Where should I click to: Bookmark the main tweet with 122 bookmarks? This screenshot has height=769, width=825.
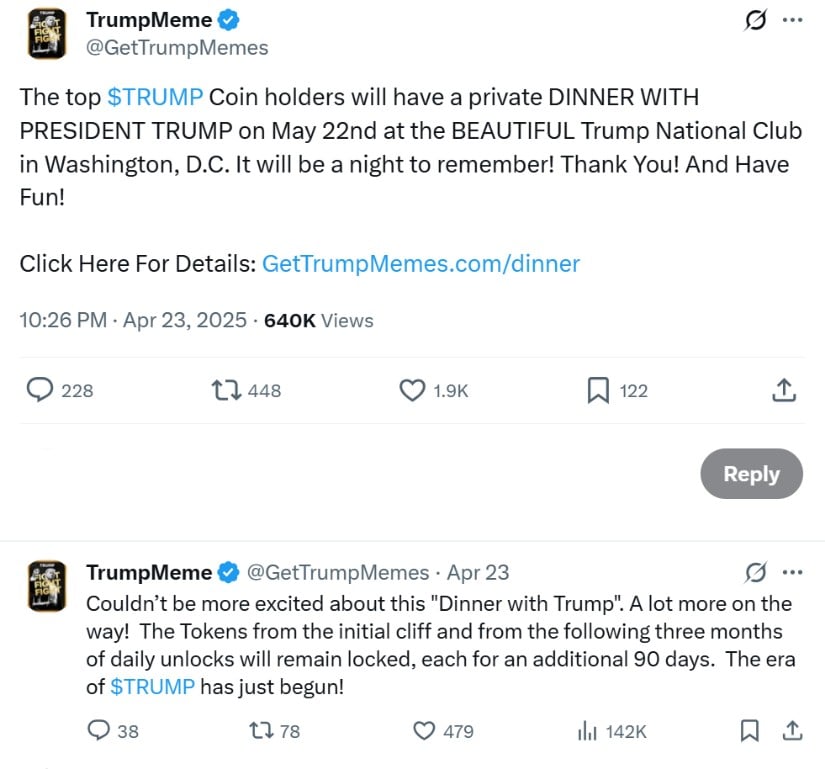[598, 390]
